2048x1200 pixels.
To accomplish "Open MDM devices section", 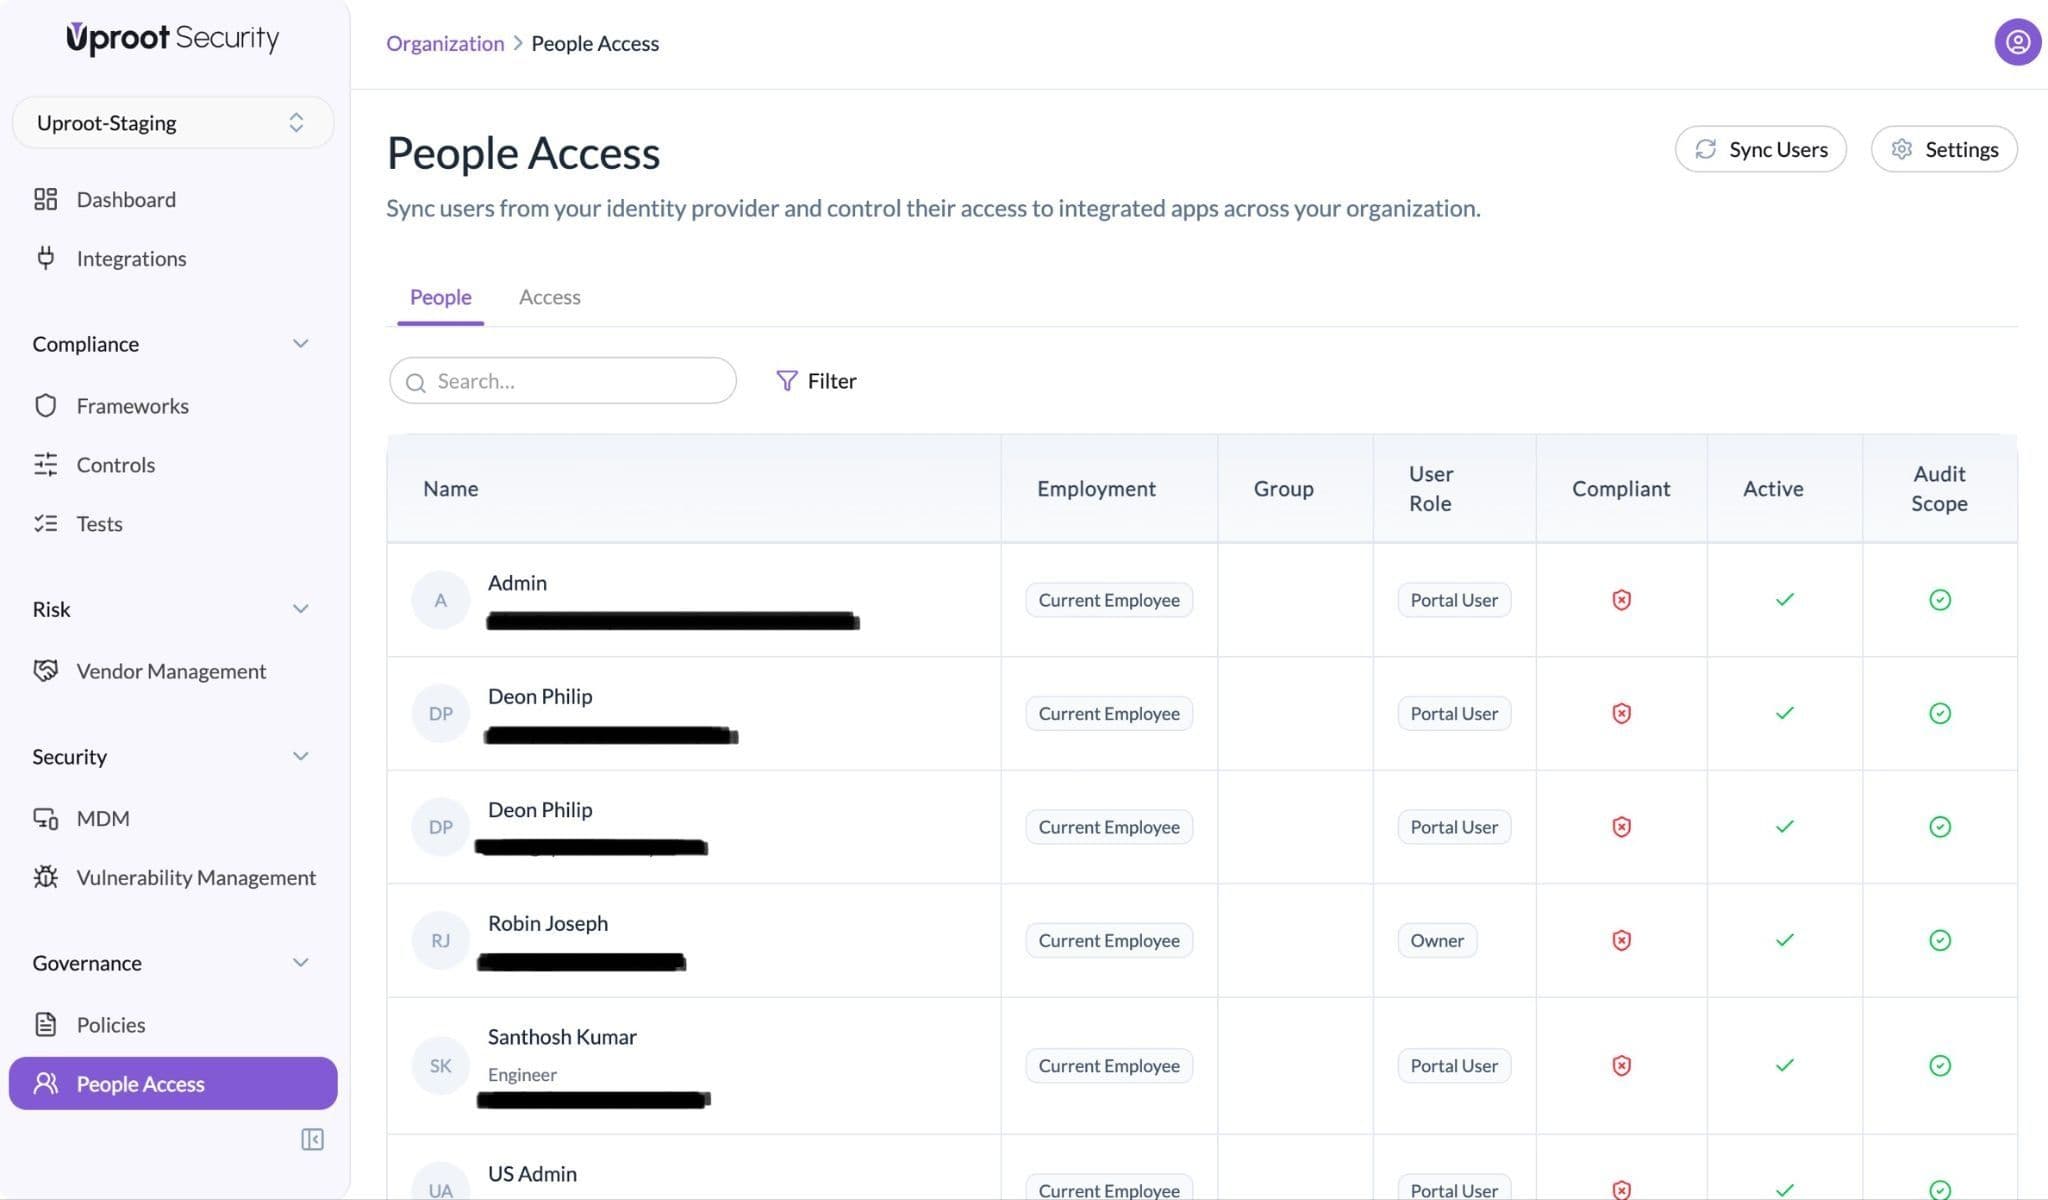I will coord(102,818).
